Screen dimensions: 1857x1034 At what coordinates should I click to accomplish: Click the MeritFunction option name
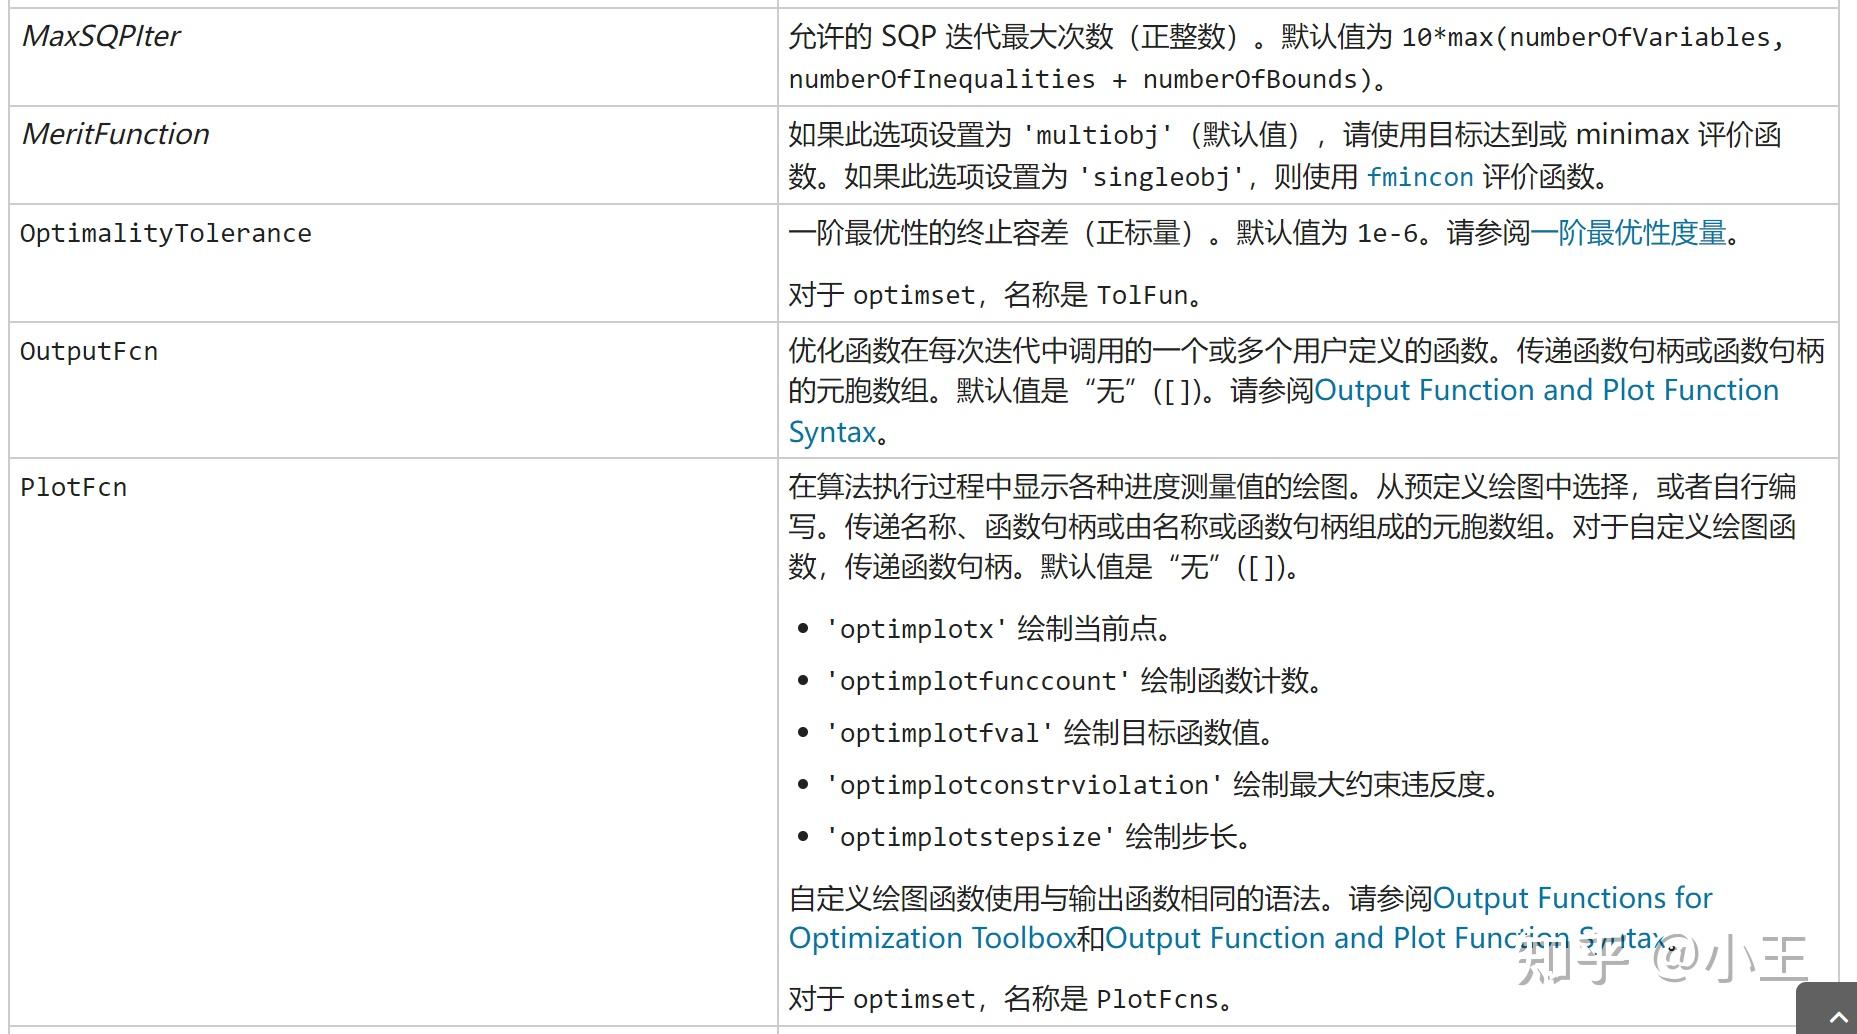click(116, 134)
